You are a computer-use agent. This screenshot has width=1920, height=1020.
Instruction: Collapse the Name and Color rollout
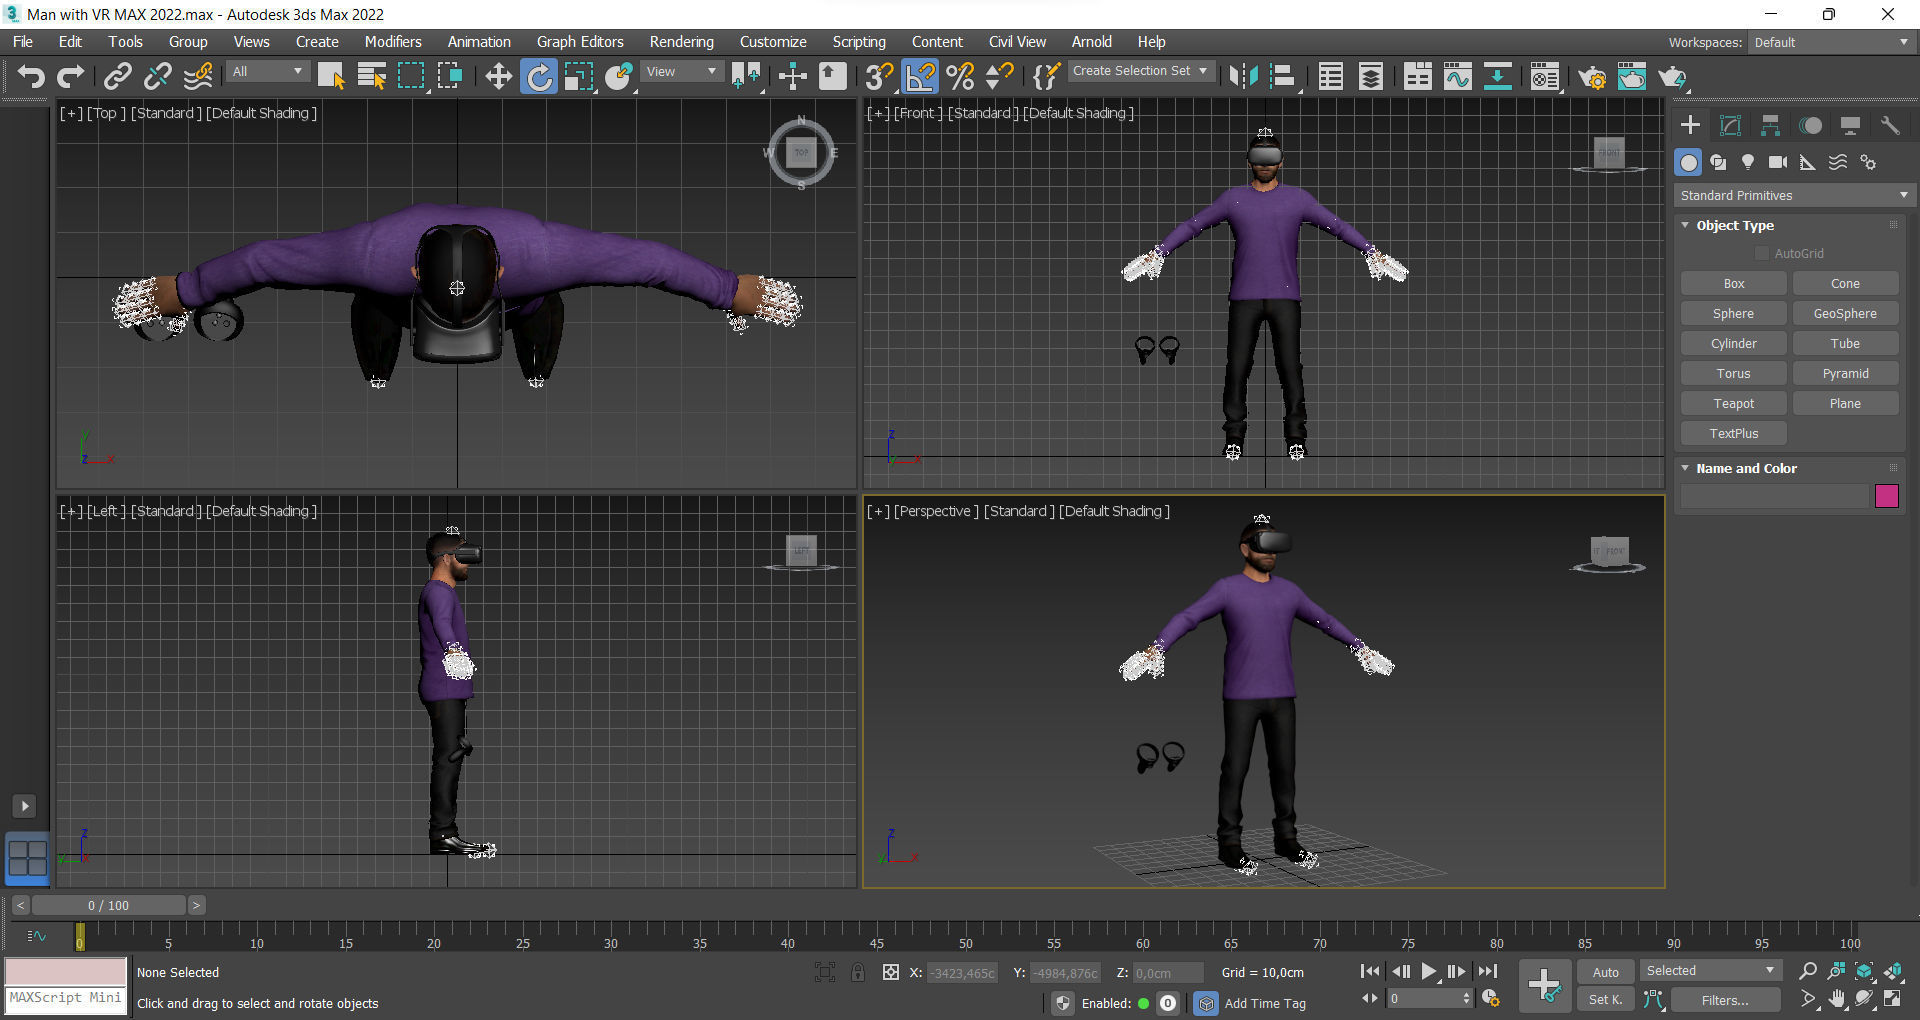click(x=1685, y=469)
